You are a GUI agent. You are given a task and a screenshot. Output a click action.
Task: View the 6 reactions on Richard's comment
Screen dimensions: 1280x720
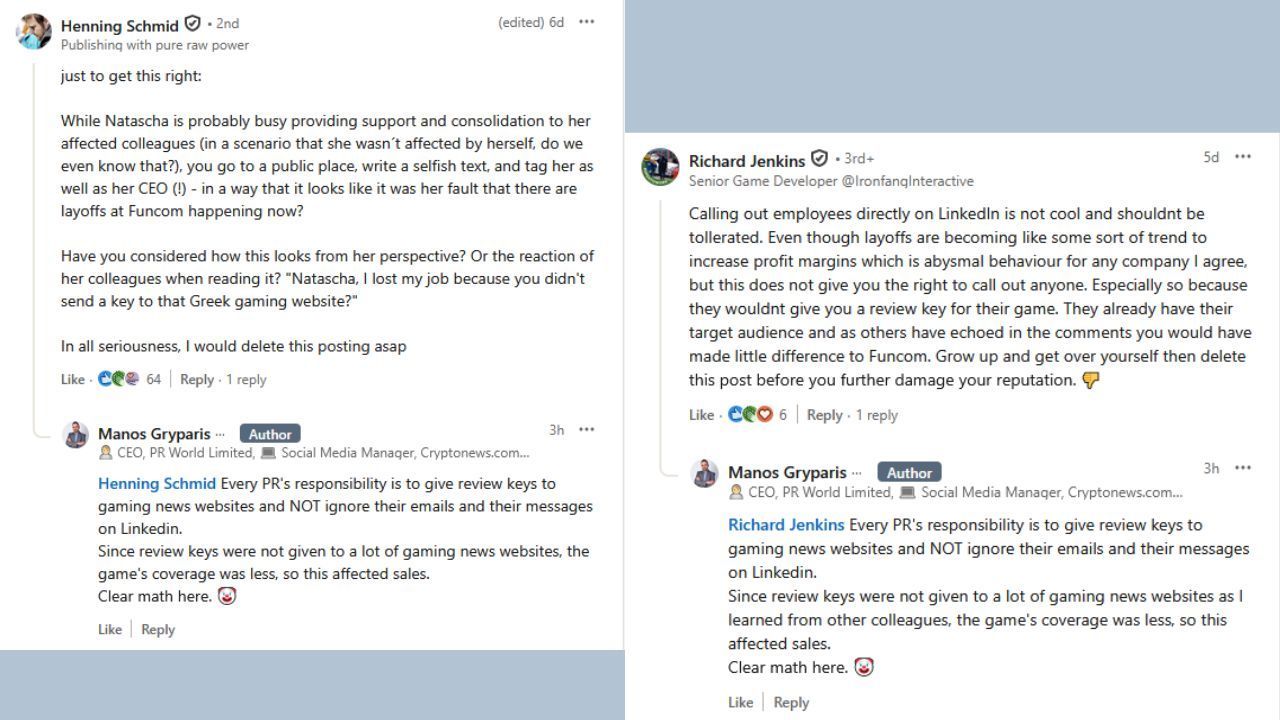(x=759, y=415)
